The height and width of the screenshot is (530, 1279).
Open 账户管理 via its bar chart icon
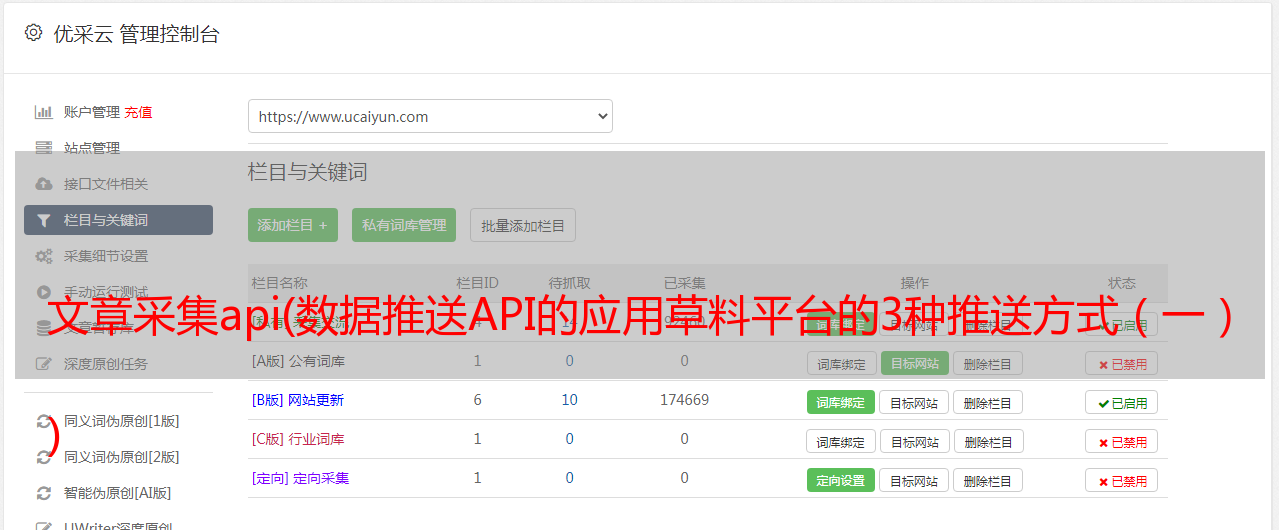coord(44,112)
